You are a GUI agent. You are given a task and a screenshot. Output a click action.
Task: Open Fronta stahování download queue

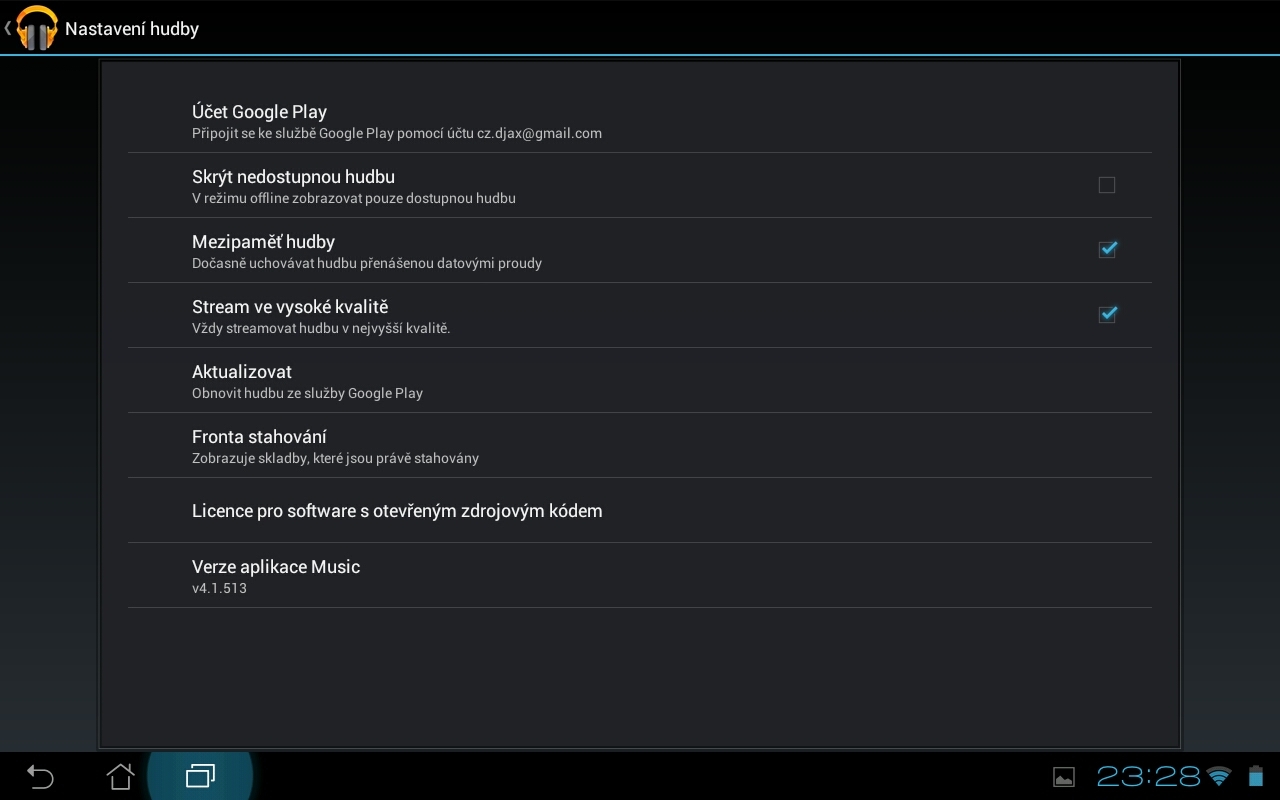pyautogui.click(x=640, y=445)
